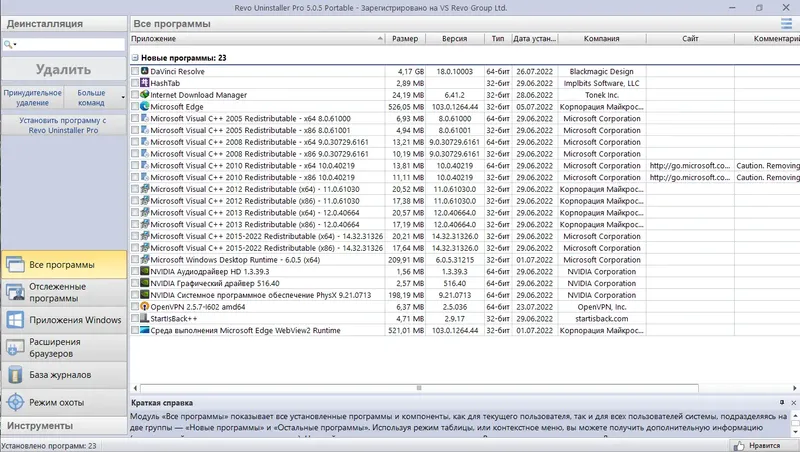This screenshot has height=452, width=800.
Task: Open База журналов section
Action: click(x=64, y=375)
